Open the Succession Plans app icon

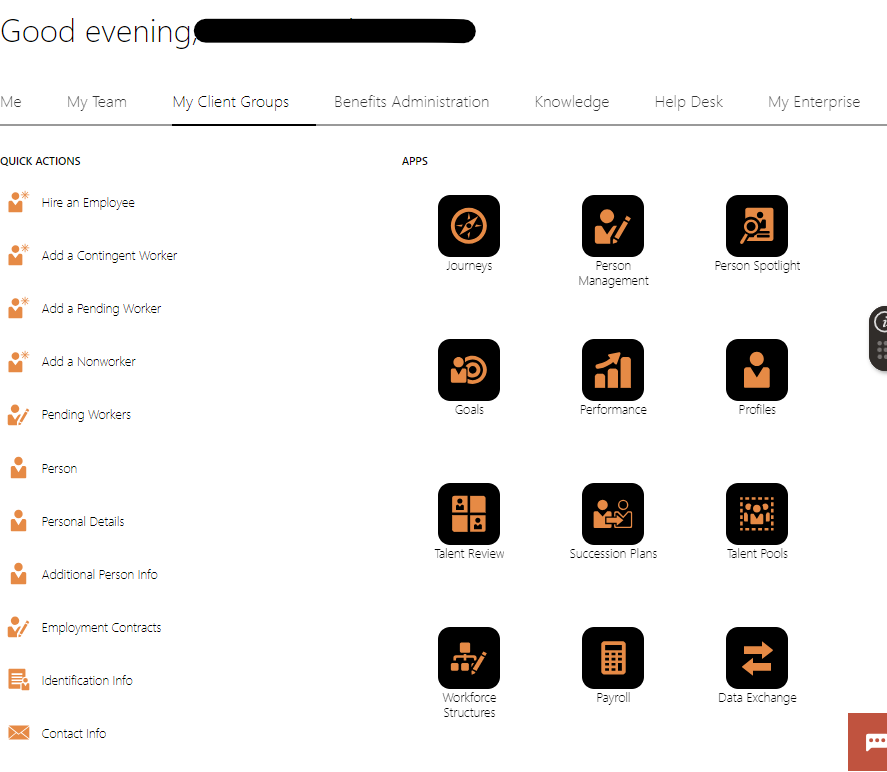(x=613, y=514)
